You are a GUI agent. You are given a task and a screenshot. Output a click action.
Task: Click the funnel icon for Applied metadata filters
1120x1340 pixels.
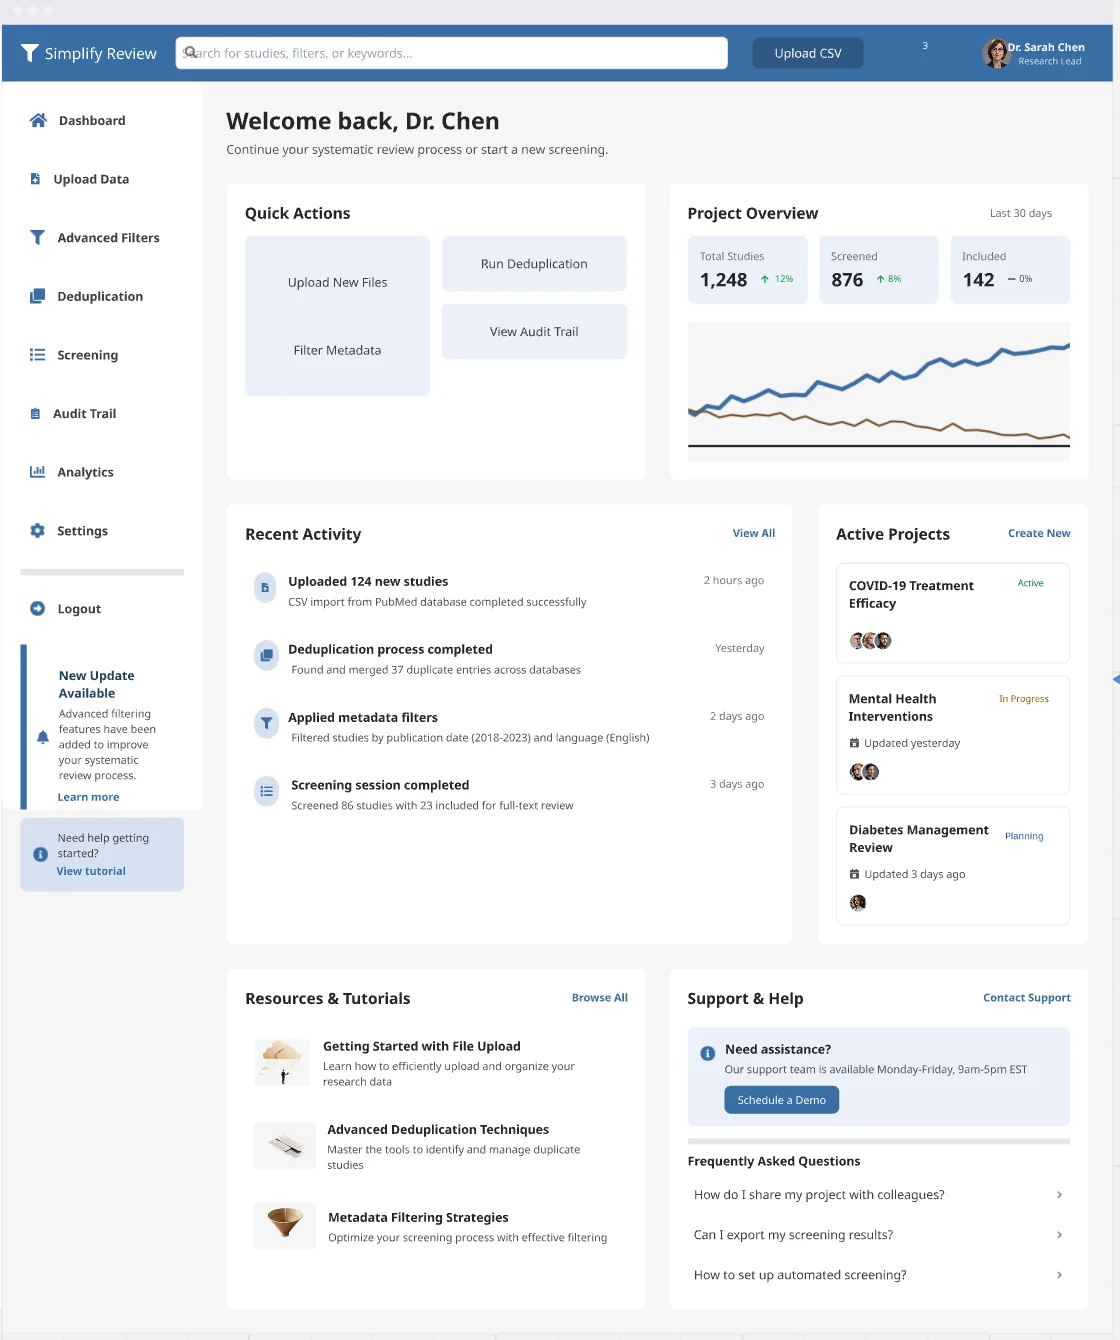266,723
